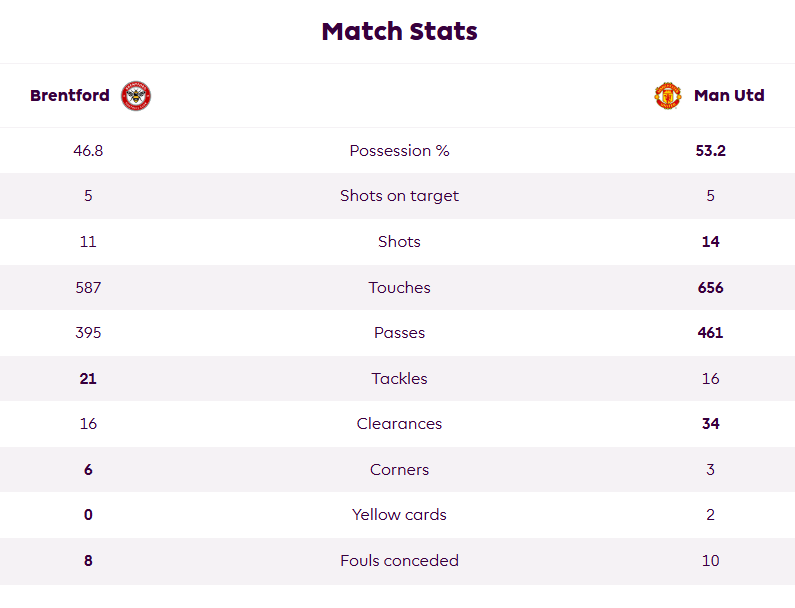Click the Touches row label
795x608 pixels.
[x=400, y=288]
